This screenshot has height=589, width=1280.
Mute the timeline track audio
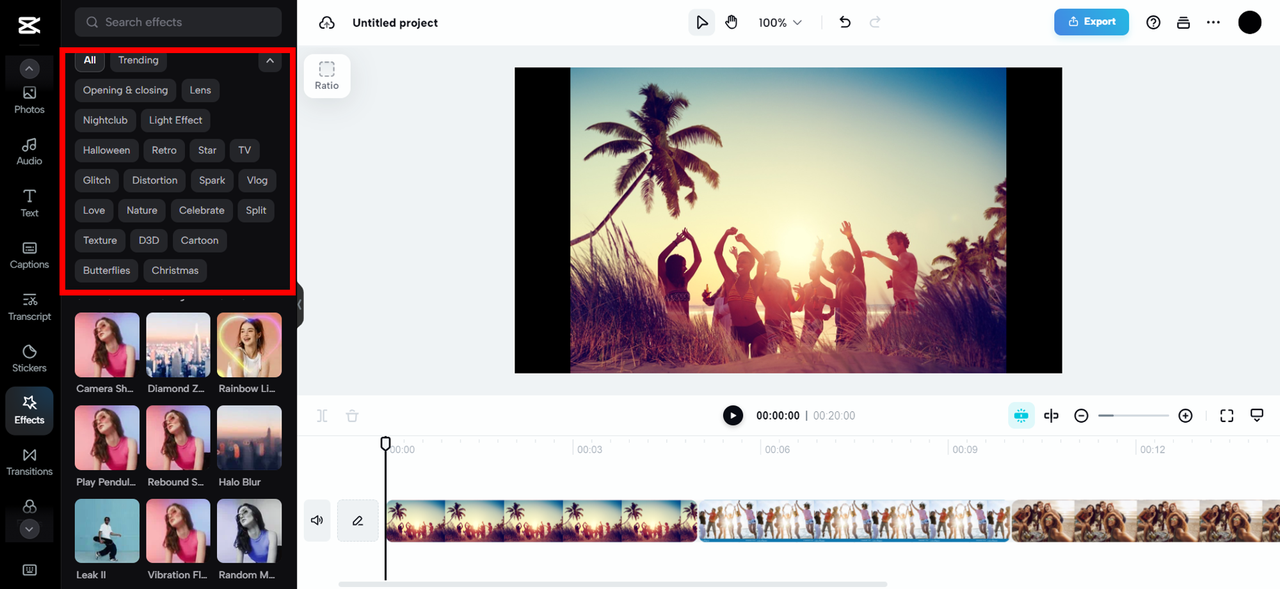coord(317,520)
